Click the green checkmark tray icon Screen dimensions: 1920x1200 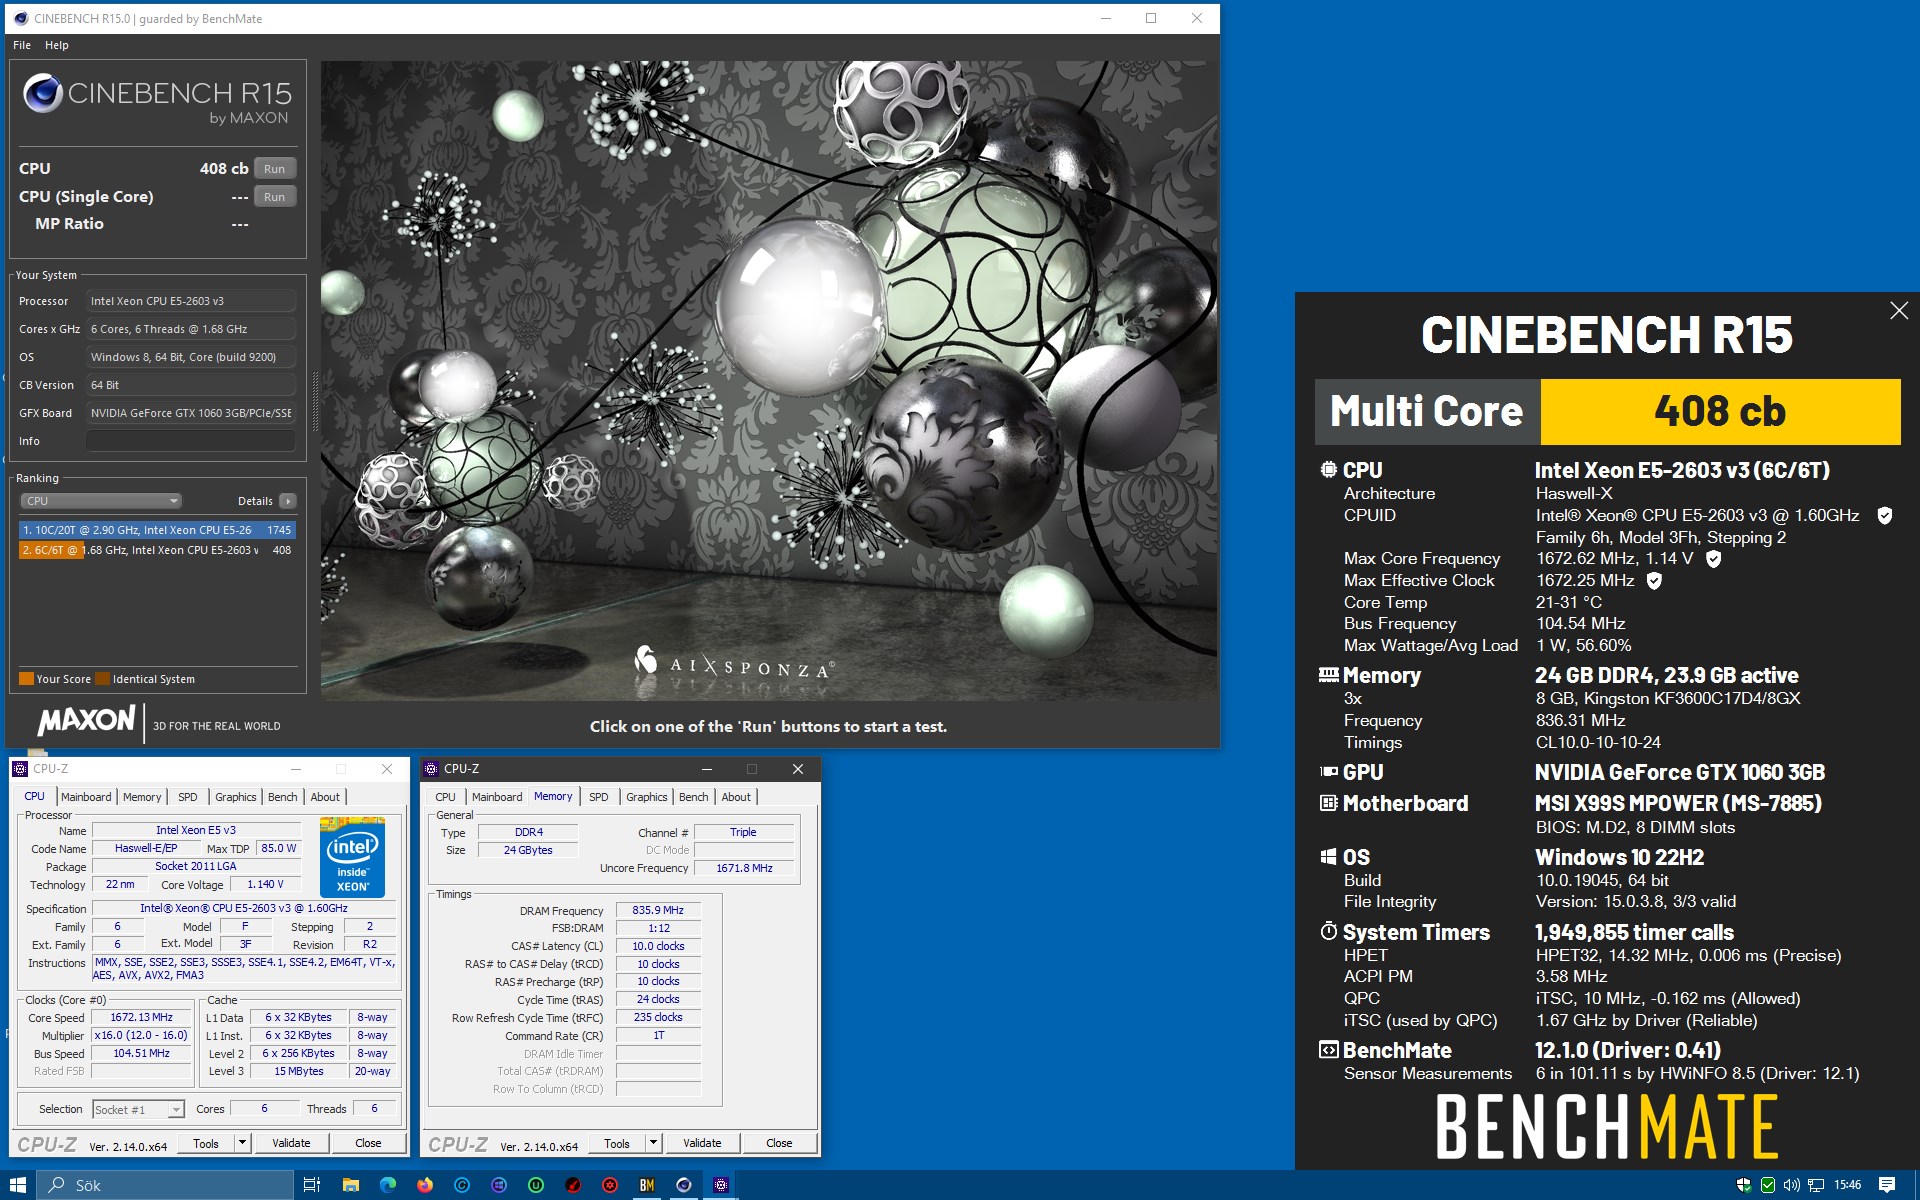1768,1185
